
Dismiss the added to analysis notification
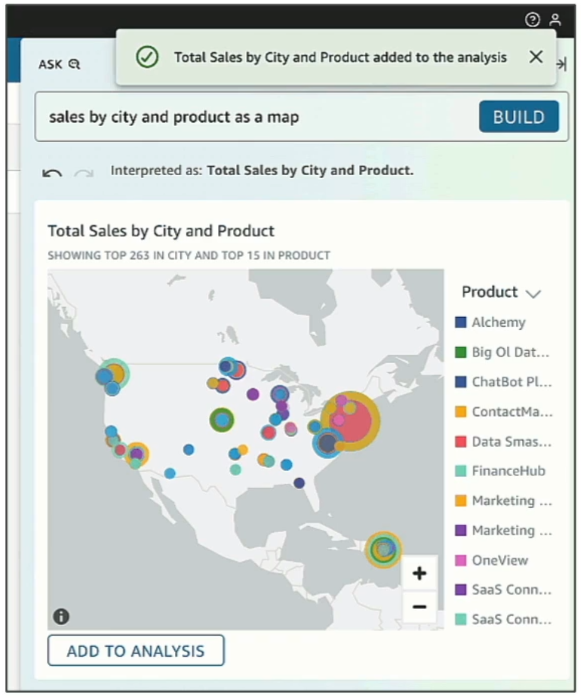point(536,57)
